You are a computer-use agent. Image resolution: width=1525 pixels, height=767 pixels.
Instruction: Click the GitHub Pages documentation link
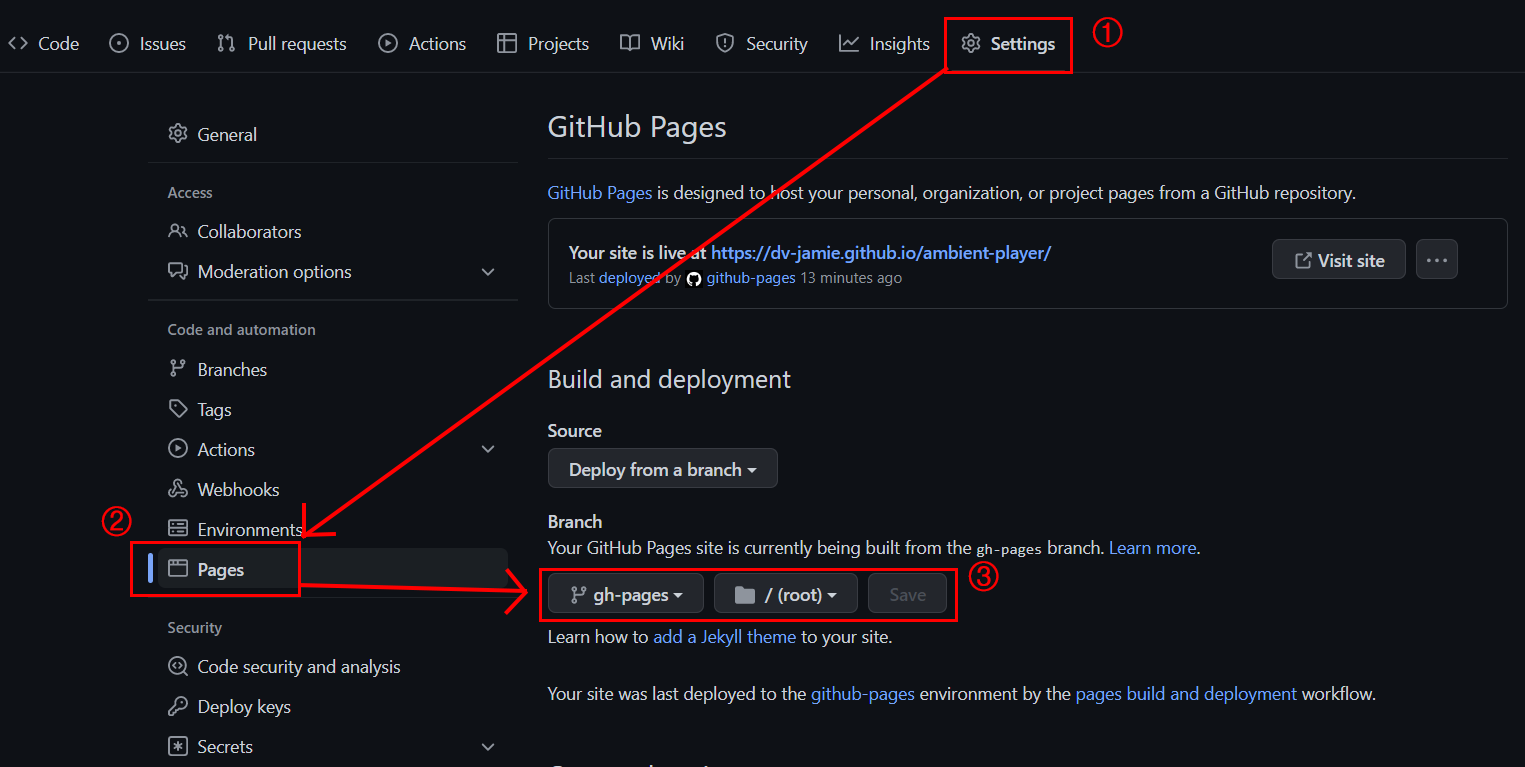600,193
